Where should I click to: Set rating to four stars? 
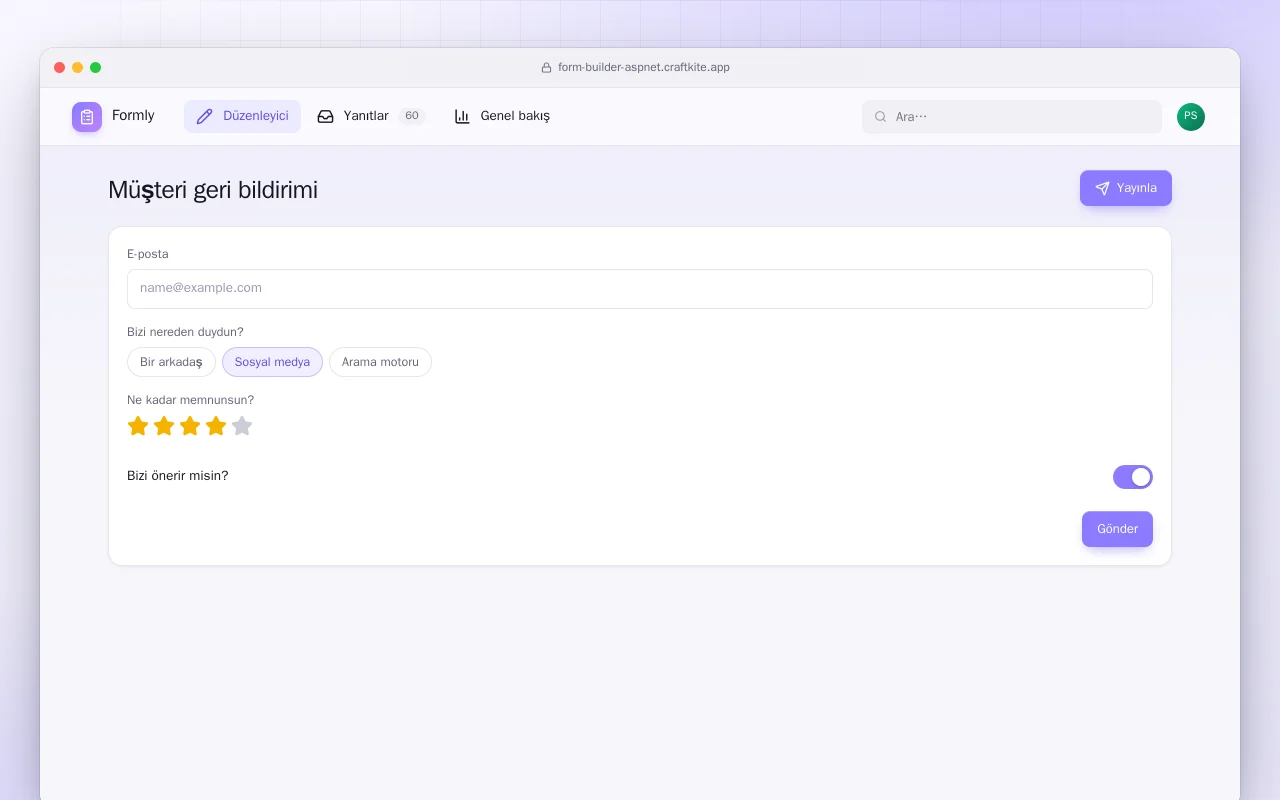(x=216, y=426)
